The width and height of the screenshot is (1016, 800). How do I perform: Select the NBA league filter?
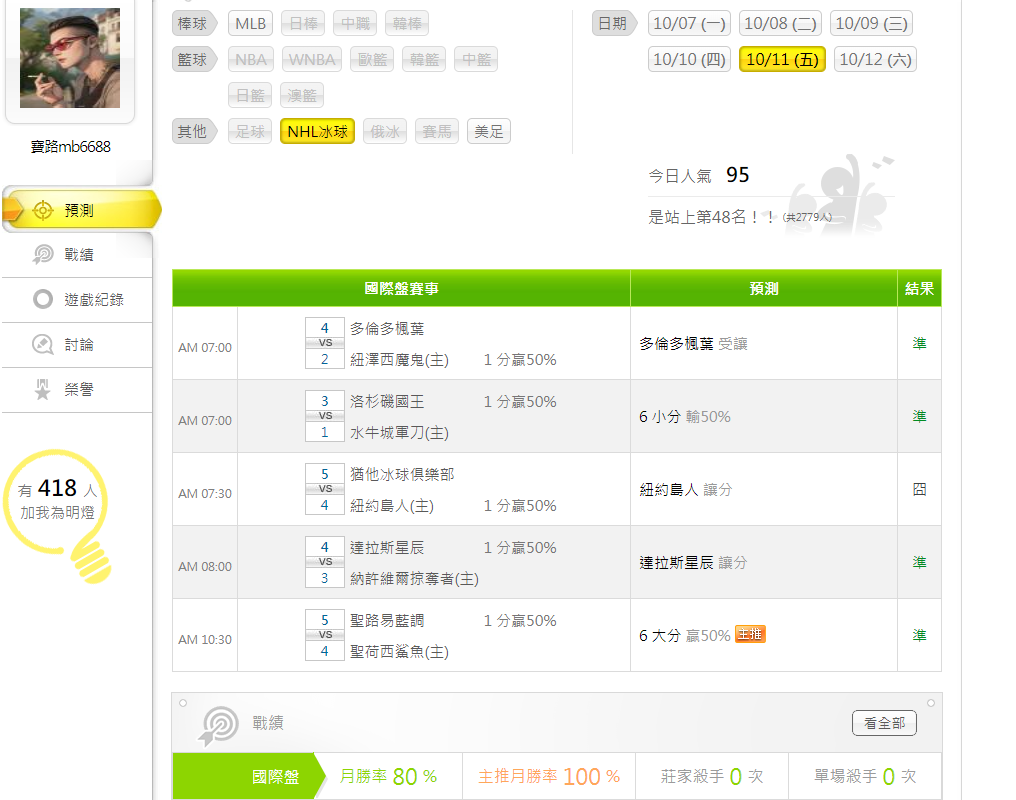[x=250, y=60]
